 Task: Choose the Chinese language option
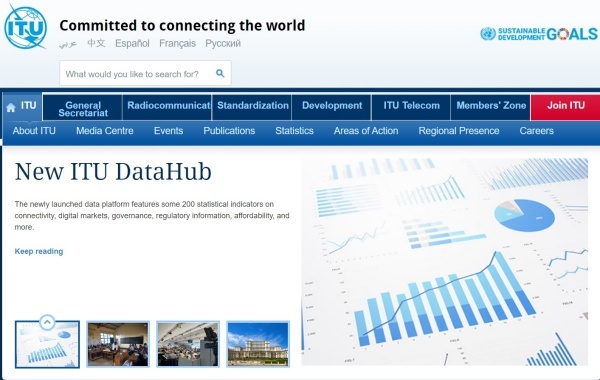point(96,43)
